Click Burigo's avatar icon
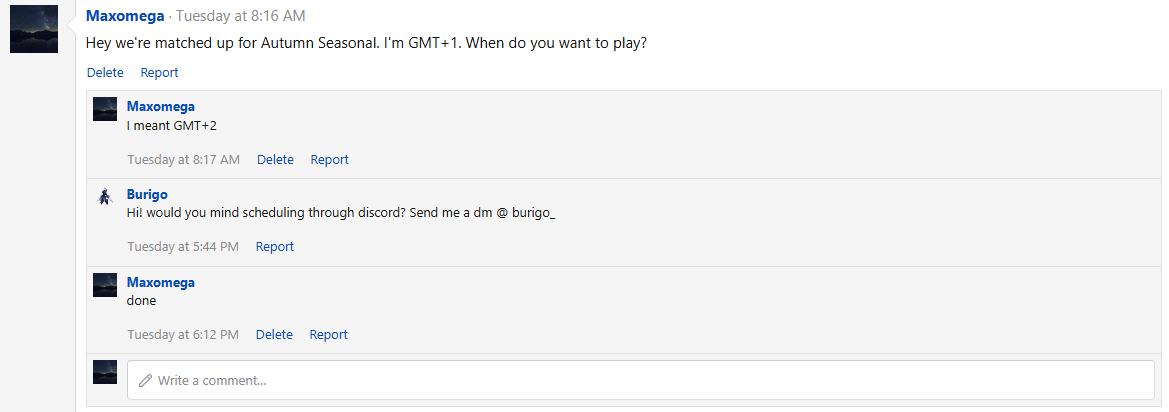Screen dimensions: 1169x412 pos(105,197)
